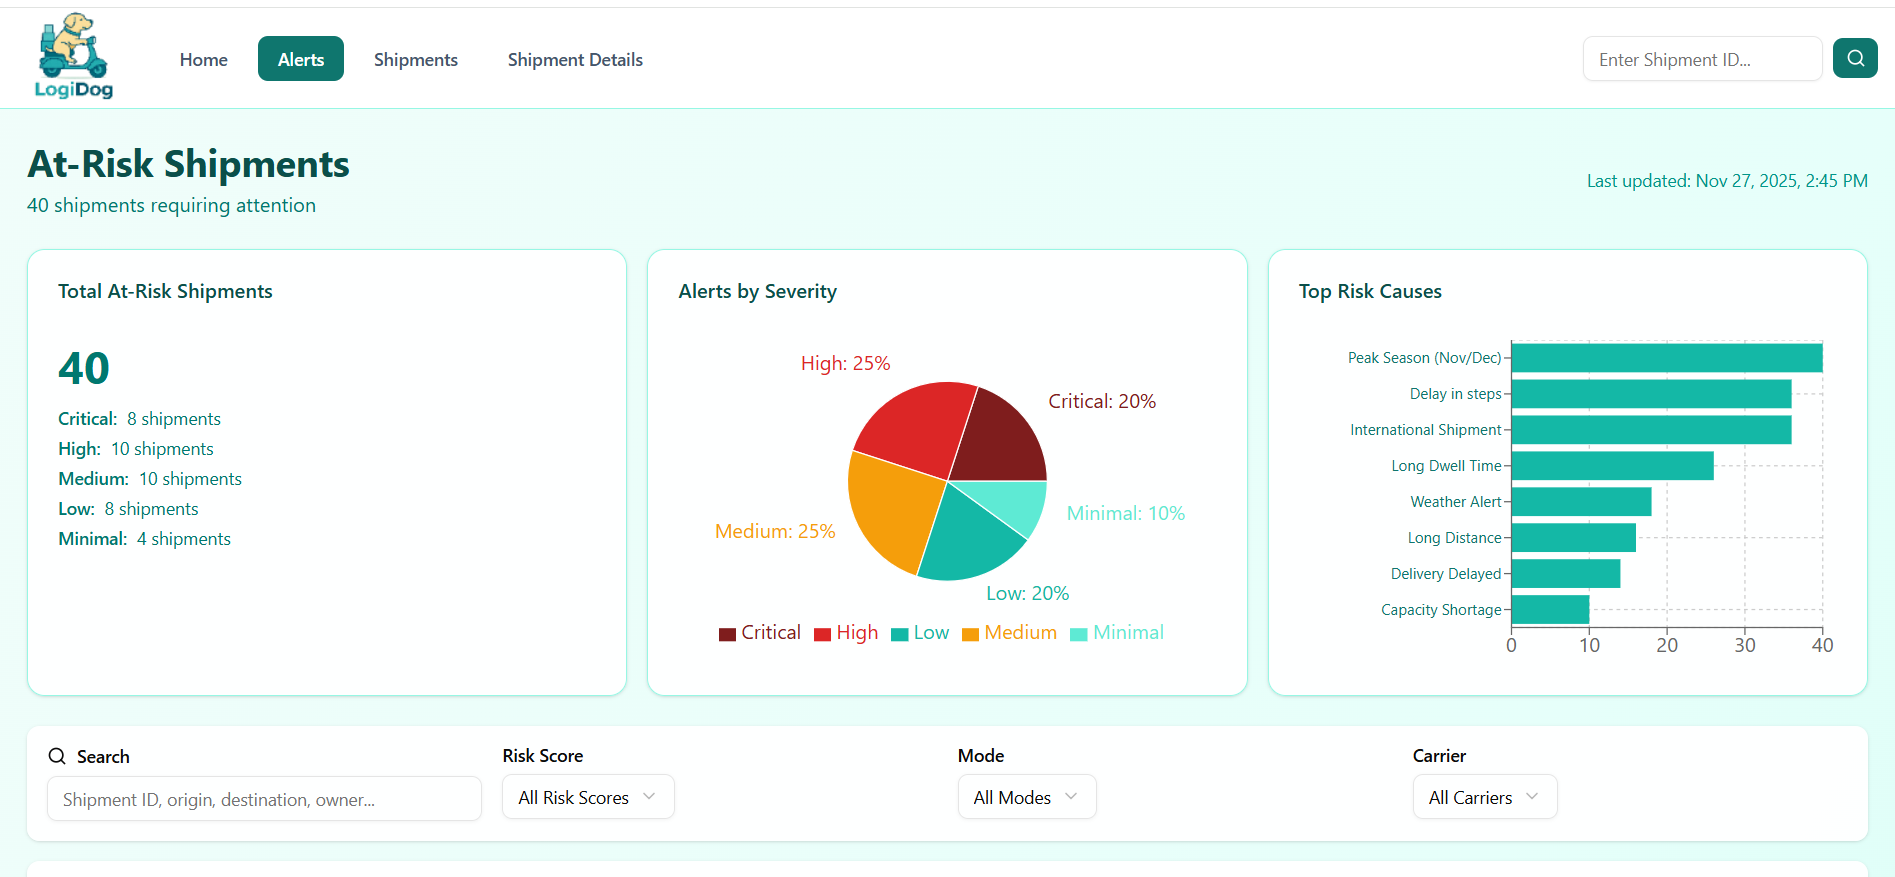
Task: Select the Alerts tab
Action: tap(301, 59)
